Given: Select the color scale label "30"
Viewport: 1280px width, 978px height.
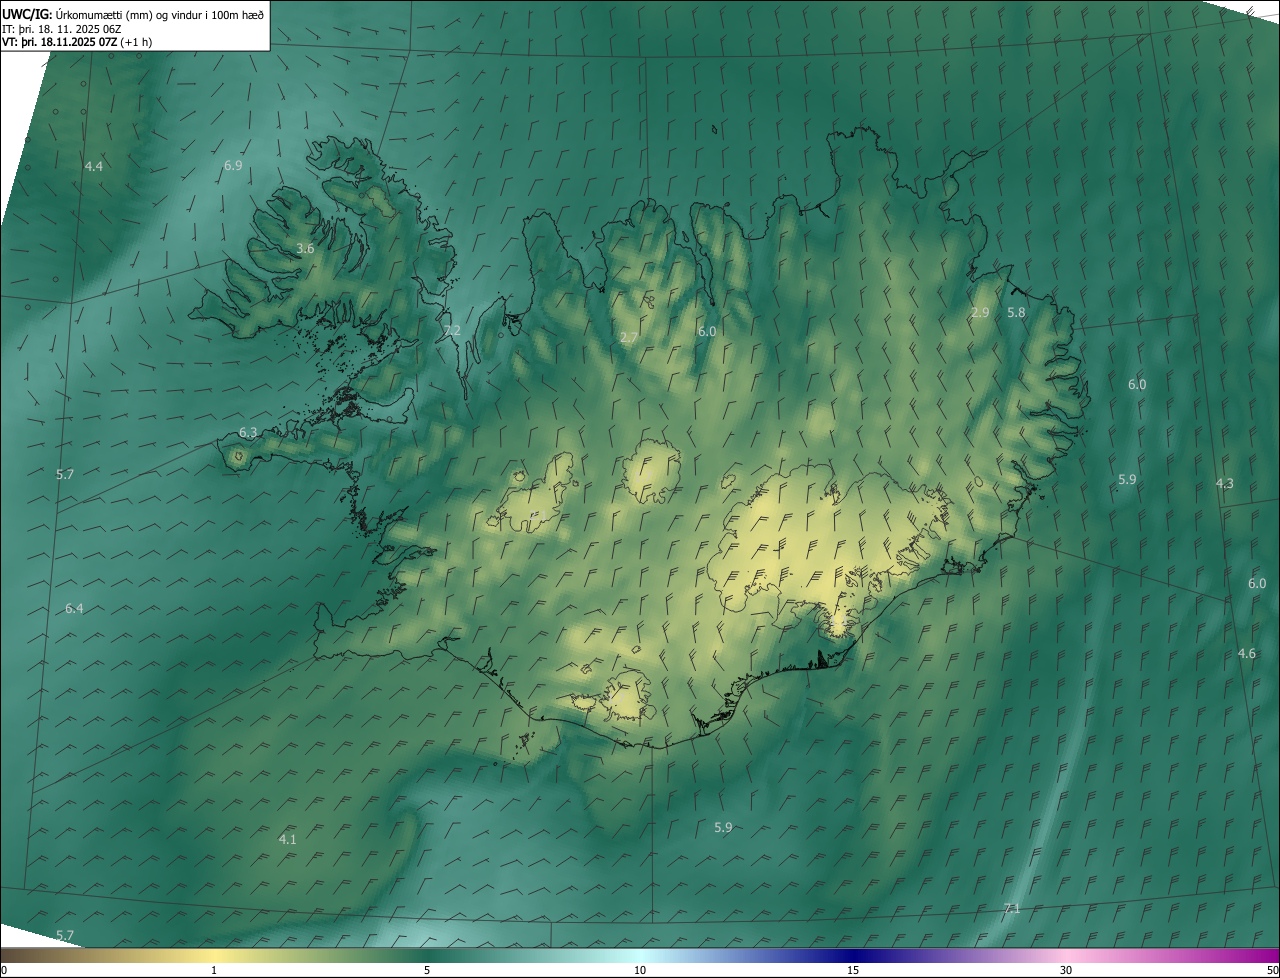Looking at the screenshot, I should [x=1066, y=970].
